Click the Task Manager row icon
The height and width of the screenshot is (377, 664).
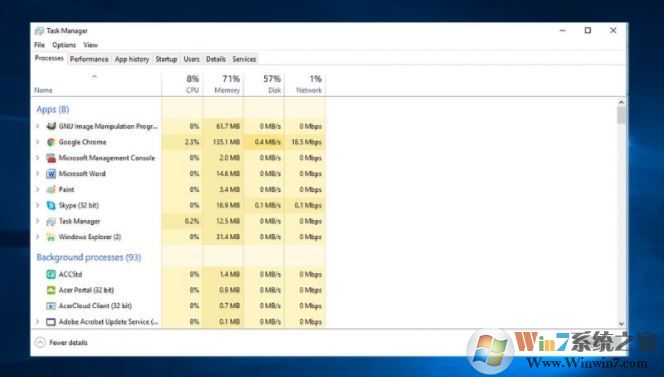point(51,221)
